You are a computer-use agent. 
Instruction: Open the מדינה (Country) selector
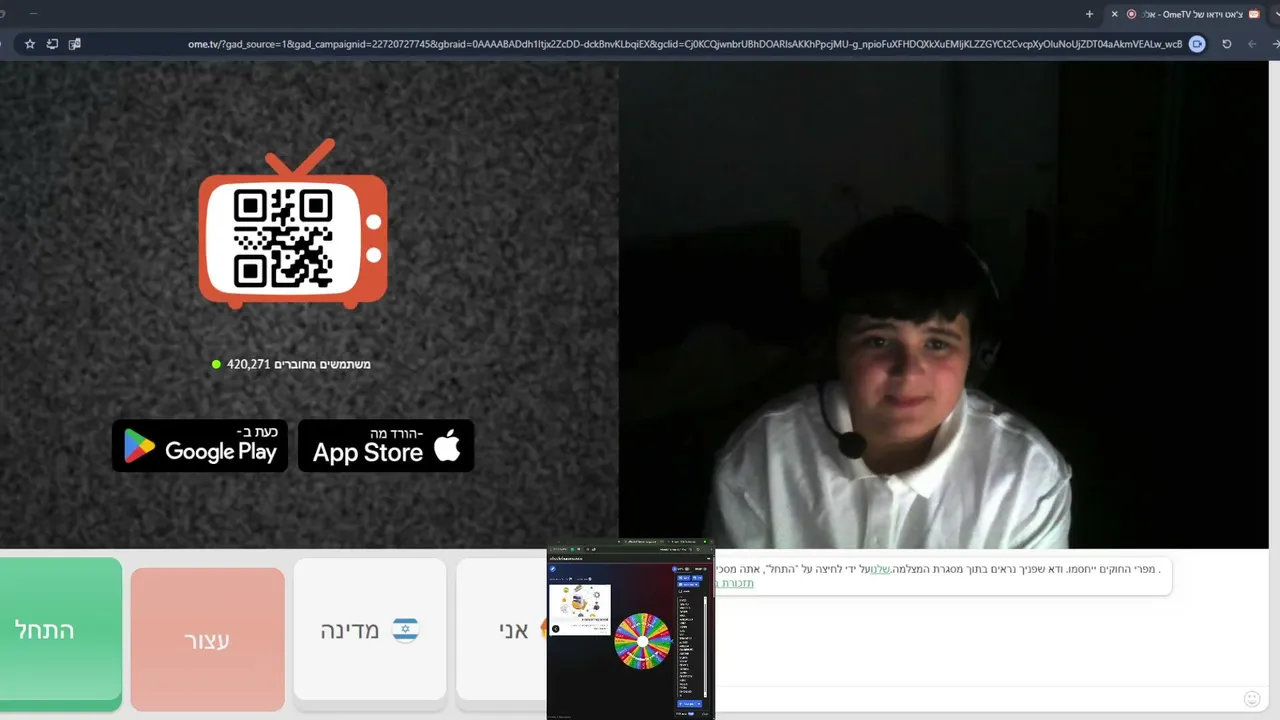coord(370,630)
